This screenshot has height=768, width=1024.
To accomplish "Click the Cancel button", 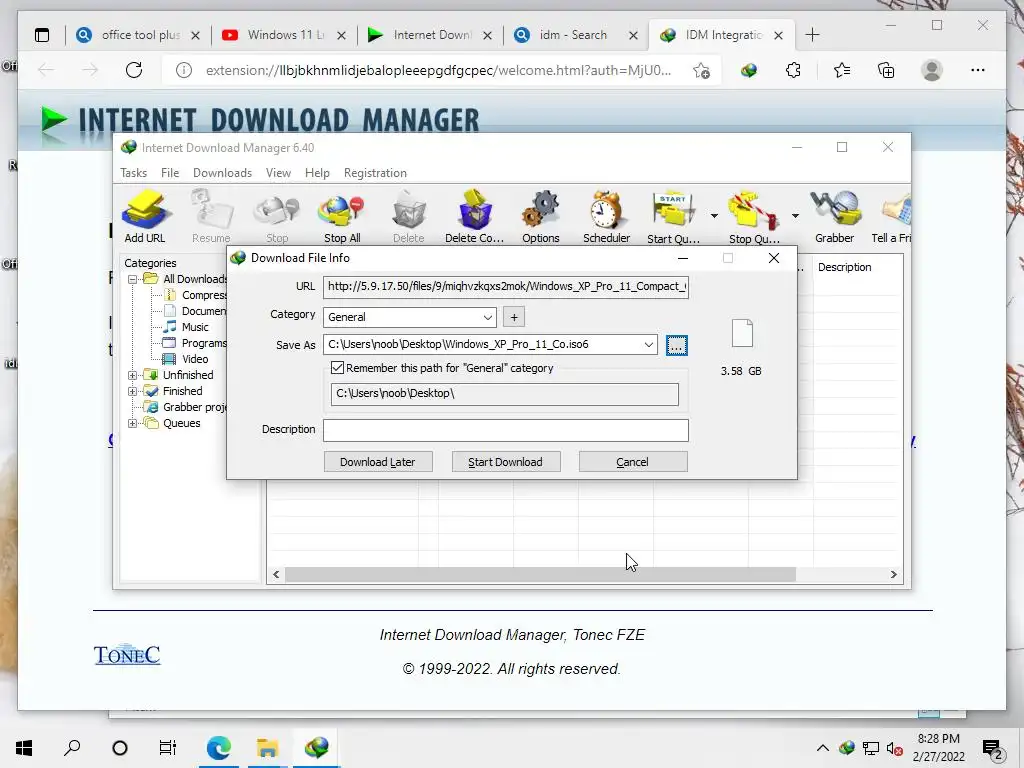I will click(633, 462).
